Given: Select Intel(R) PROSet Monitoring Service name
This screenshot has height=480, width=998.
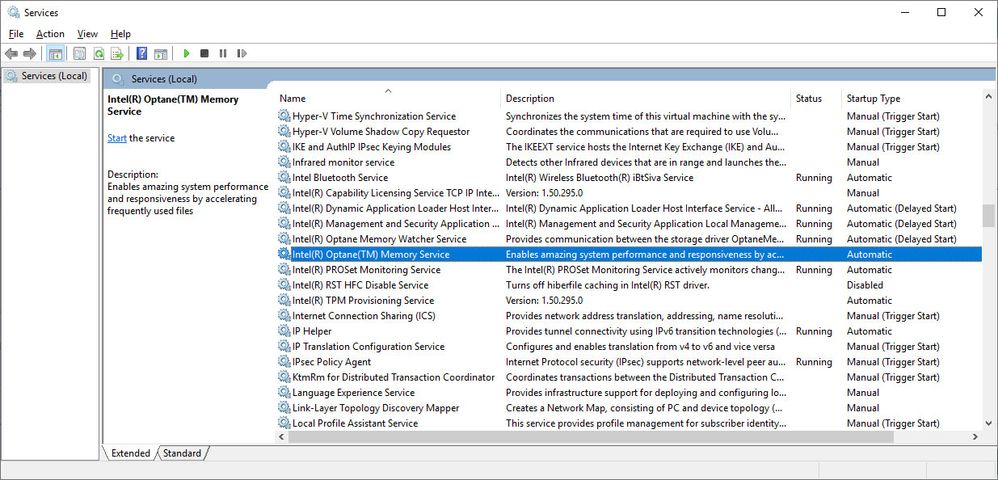Looking at the screenshot, I should tap(367, 269).
